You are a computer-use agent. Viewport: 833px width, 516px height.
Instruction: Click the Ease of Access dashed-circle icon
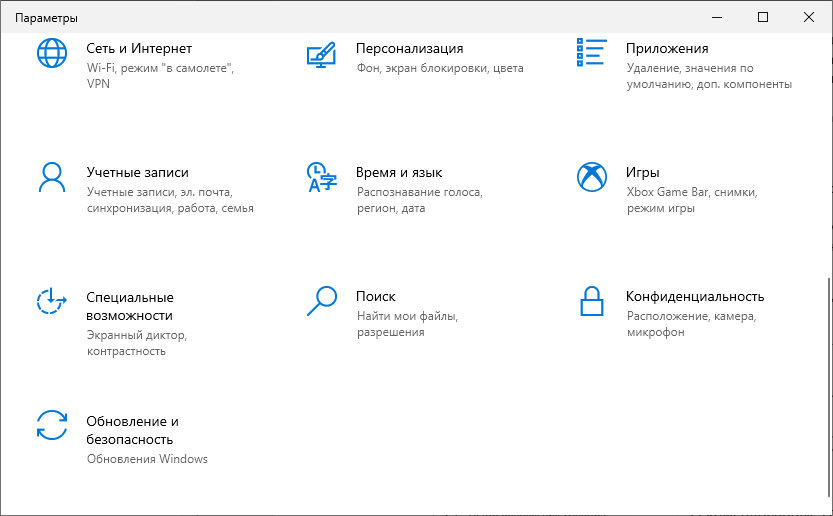(x=52, y=301)
